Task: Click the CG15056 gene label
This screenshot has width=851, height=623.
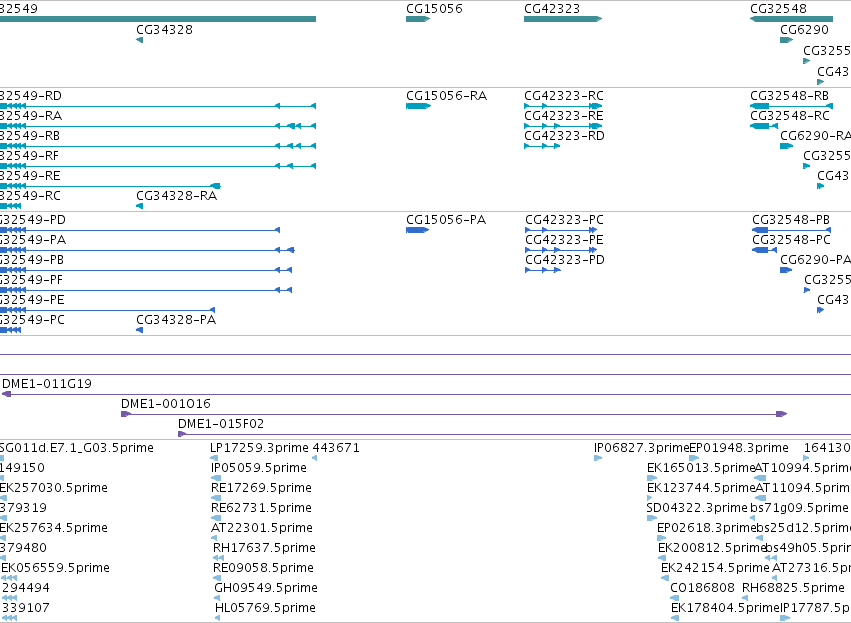Action: (434, 9)
